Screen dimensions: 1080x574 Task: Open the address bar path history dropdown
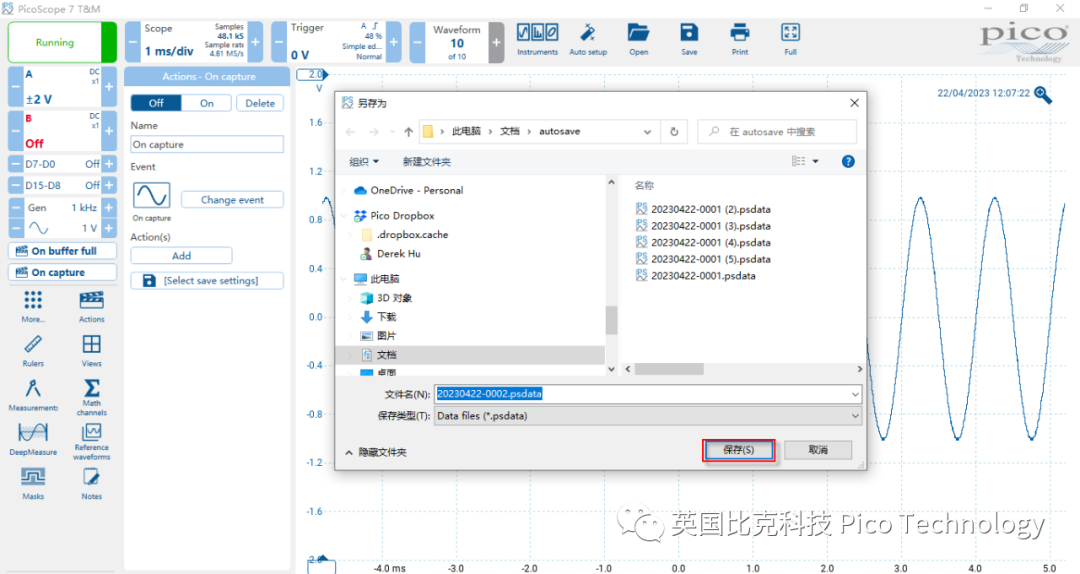coord(647,132)
